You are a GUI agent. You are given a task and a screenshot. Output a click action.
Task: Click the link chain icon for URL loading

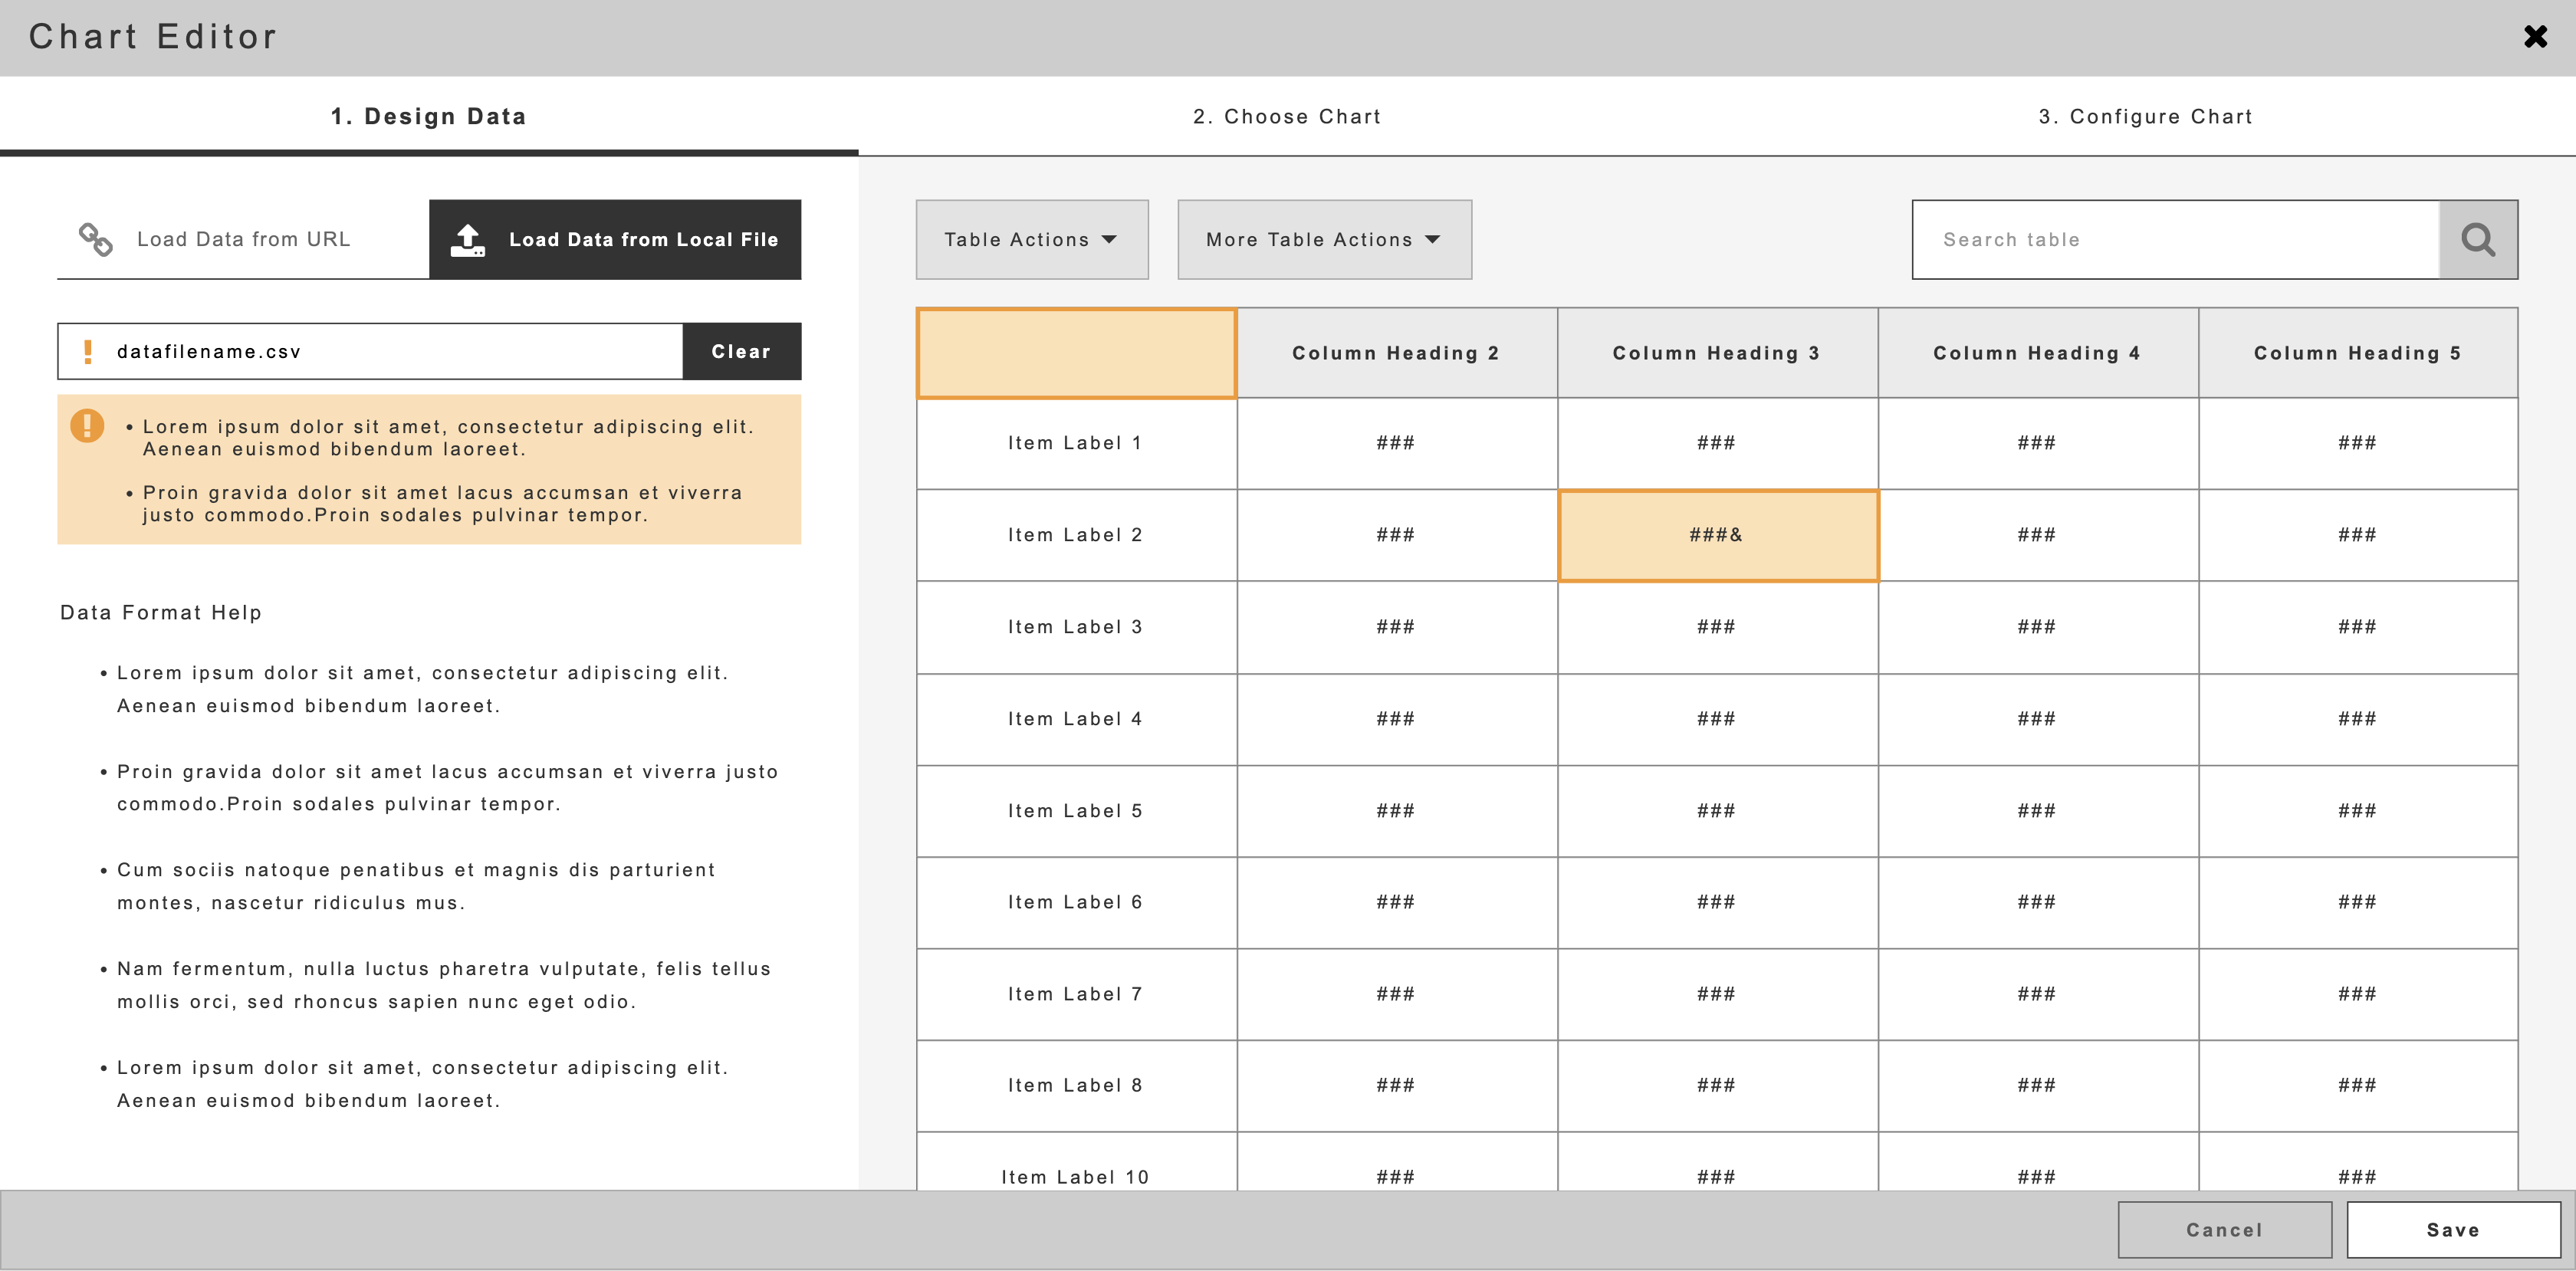point(96,239)
